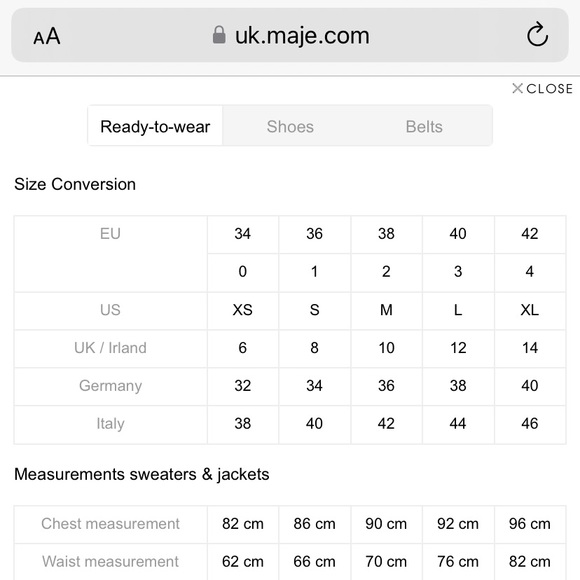
Task: Select the UK / Irland row label
Action: click(110, 348)
